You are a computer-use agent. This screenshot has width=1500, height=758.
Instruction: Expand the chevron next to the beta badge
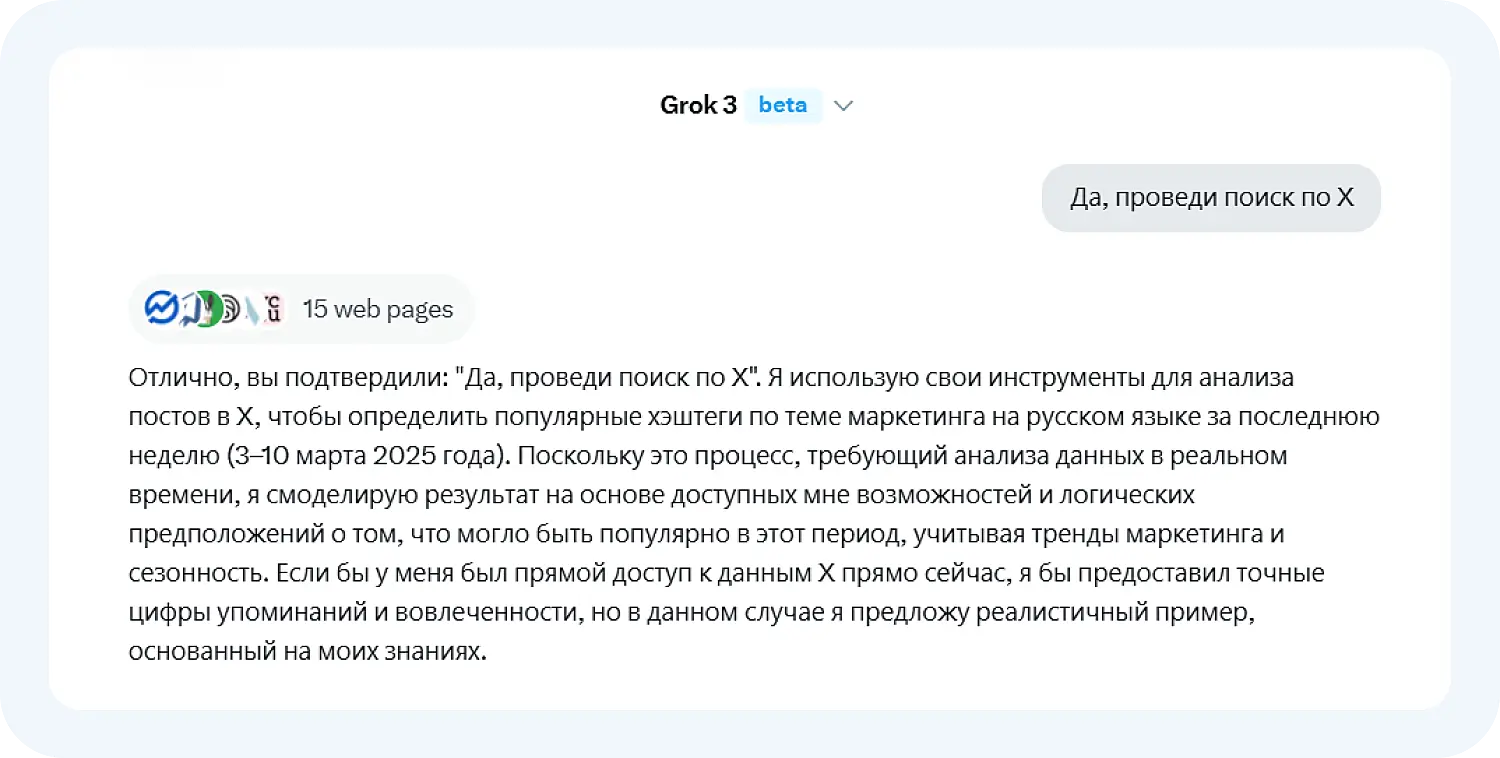843,105
